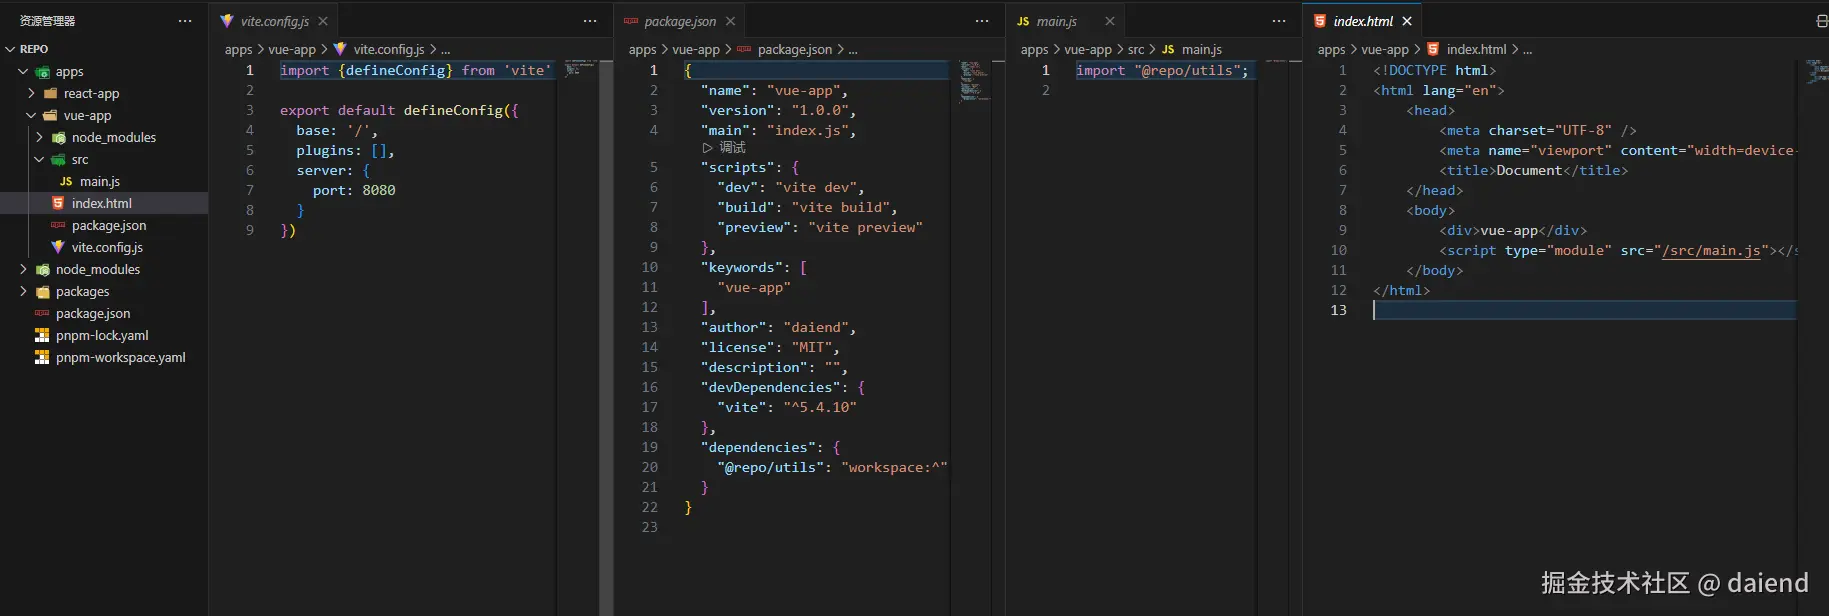The width and height of the screenshot is (1829, 616).
Task: Open the explorer panel more actions menu
Action: coord(185,21)
